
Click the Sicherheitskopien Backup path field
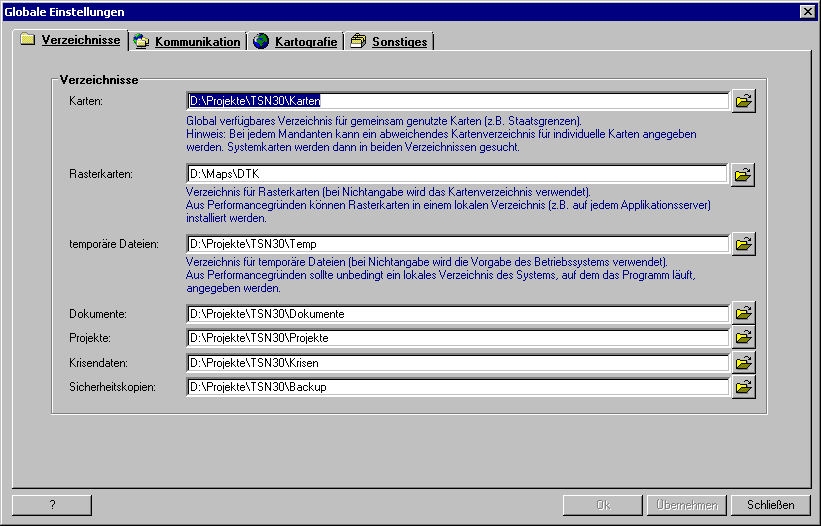click(458, 387)
